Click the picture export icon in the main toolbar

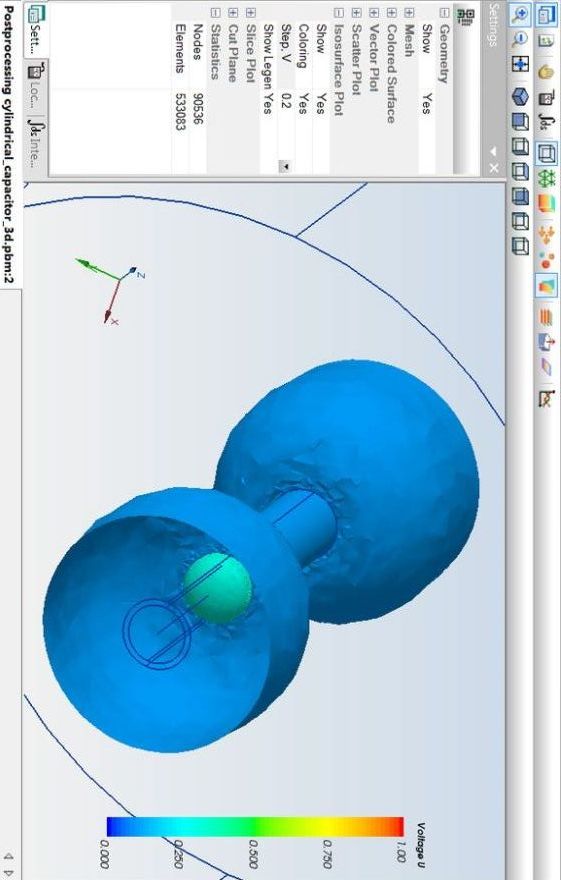(x=546, y=40)
